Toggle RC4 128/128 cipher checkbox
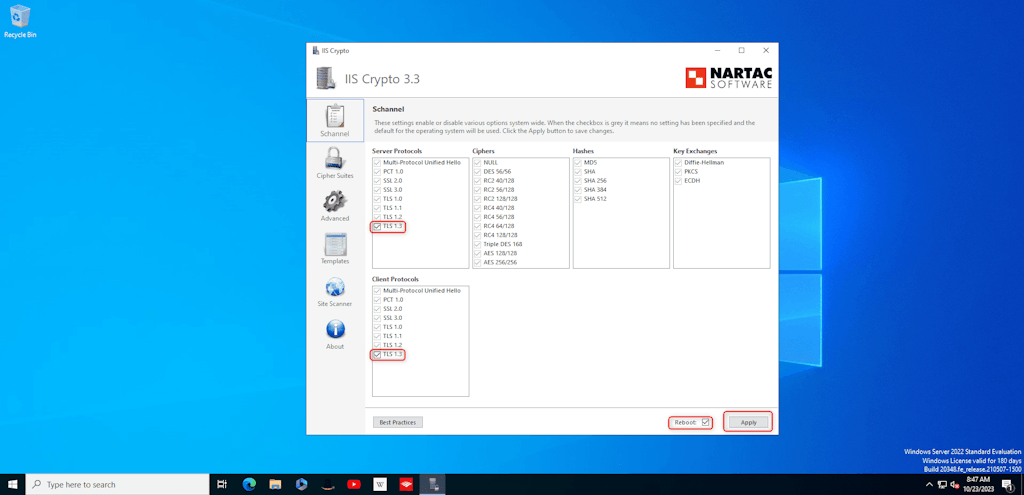The height and width of the screenshot is (495, 1024). tap(477, 235)
